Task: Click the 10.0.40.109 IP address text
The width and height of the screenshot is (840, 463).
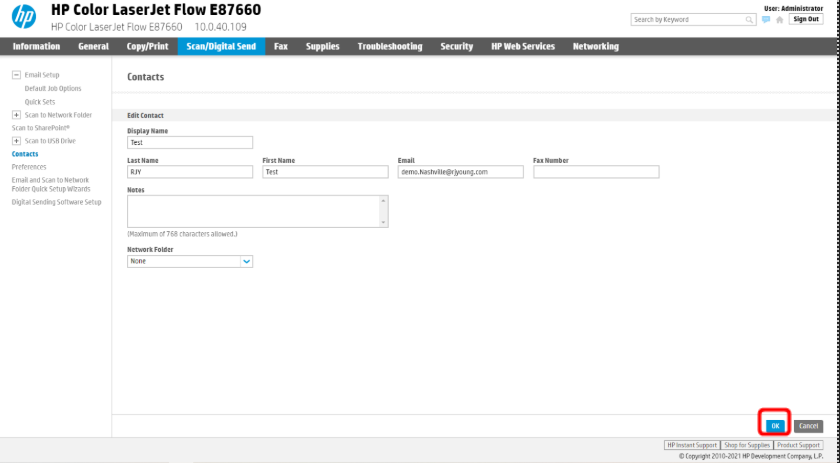Action: 221,27
